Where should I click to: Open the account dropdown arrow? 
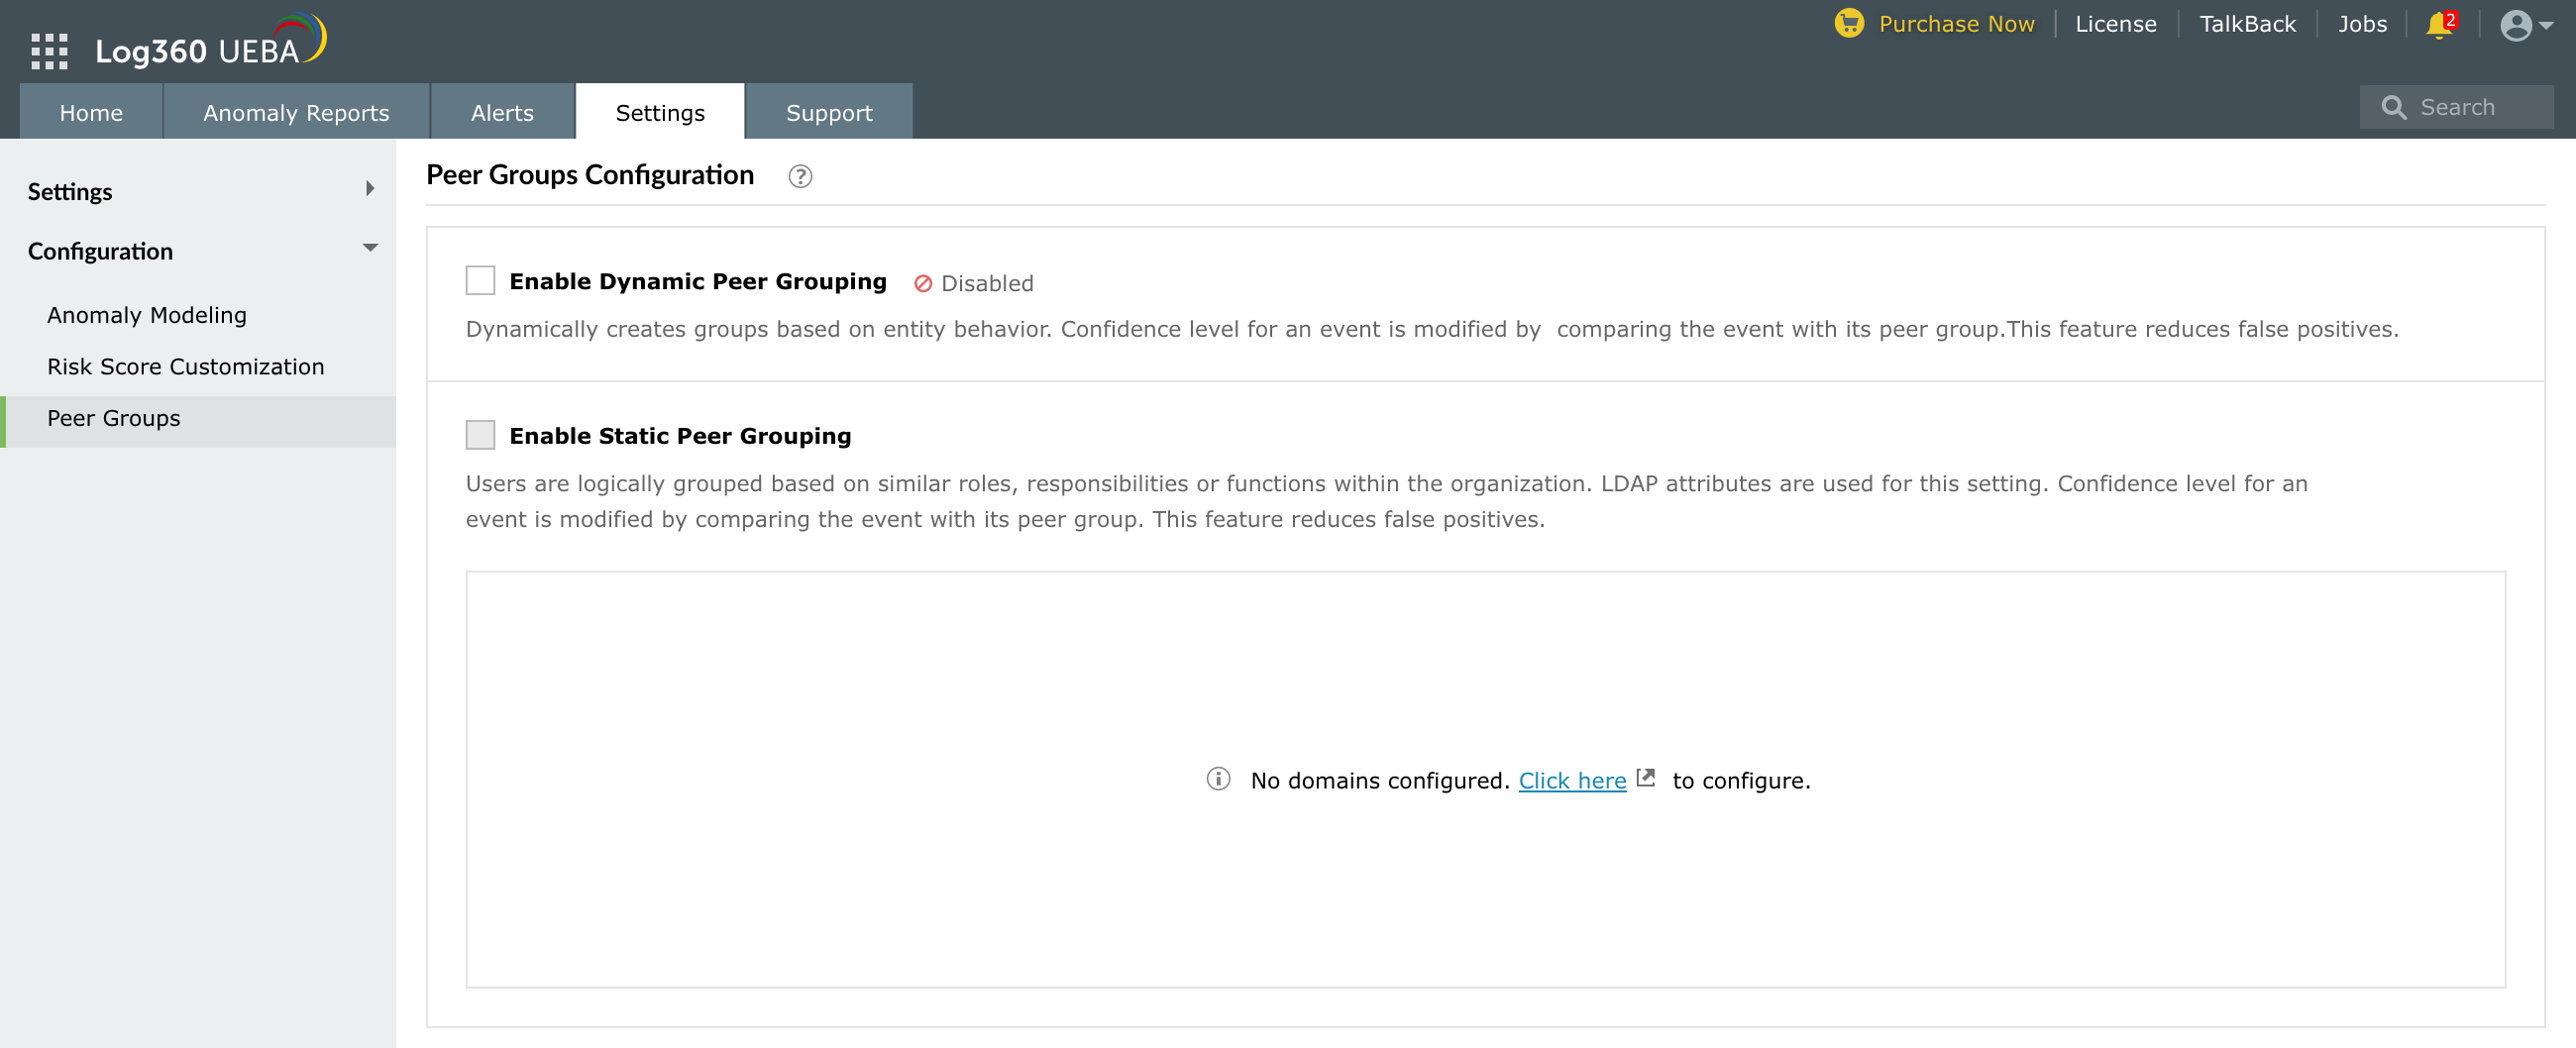[2547, 27]
